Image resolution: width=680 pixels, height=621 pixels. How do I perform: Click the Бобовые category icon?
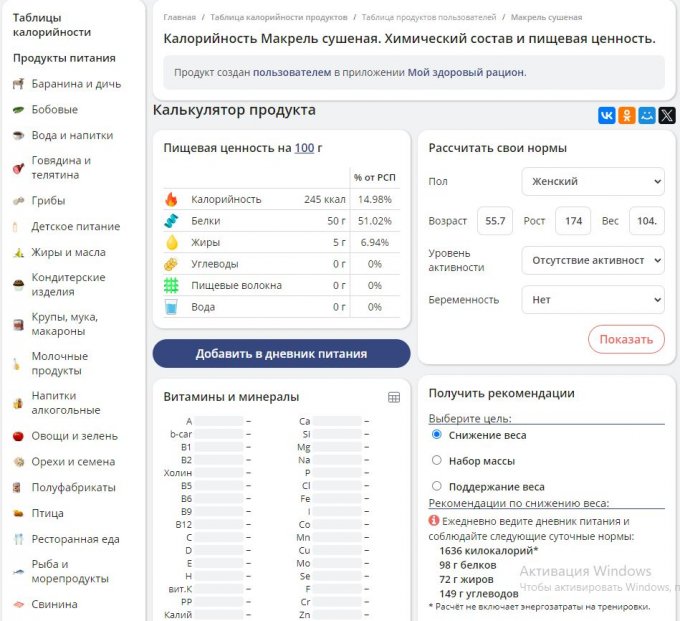(19, 110)
